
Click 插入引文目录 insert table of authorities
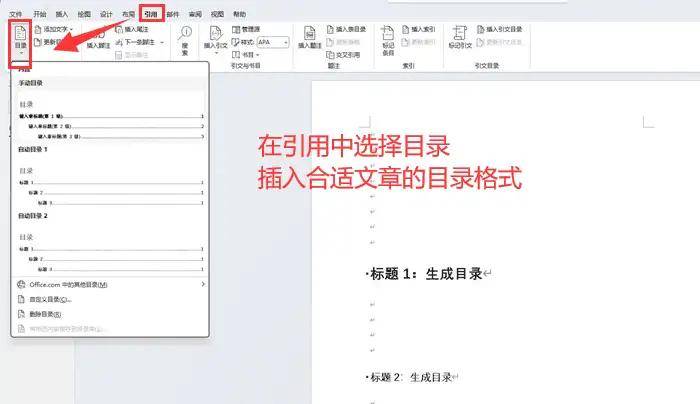tap(500, 29)
